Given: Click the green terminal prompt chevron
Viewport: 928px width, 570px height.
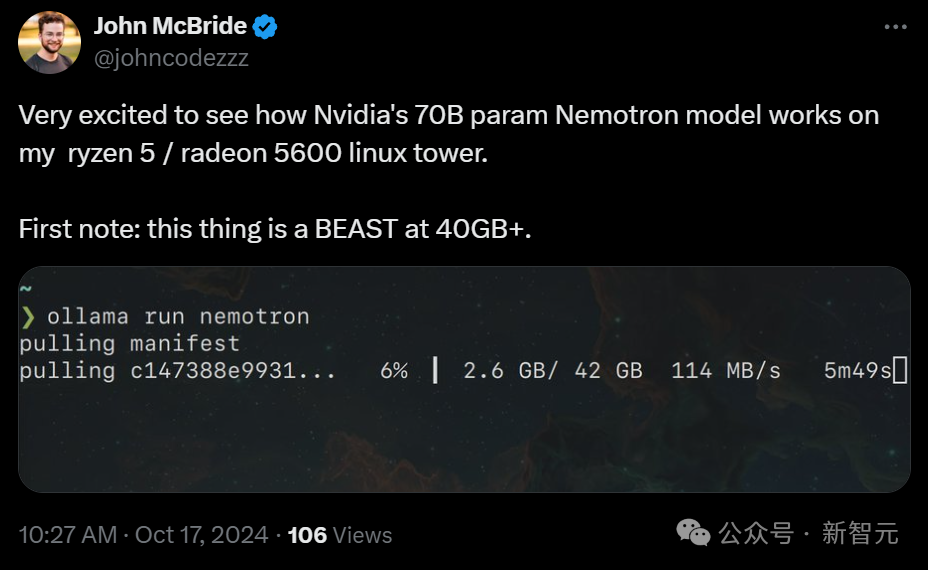Looking at the screenshot, I should [x=28, y=317].
